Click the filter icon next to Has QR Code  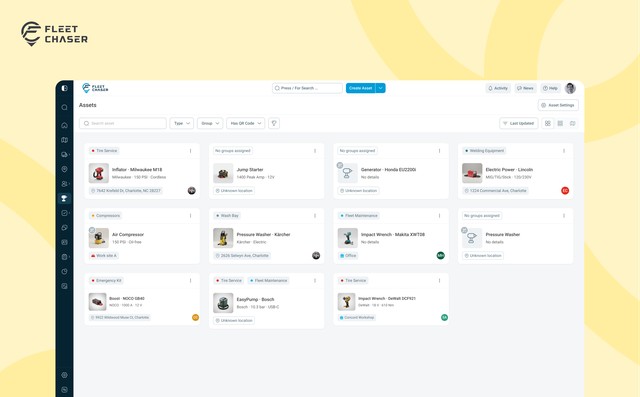pos(274,123)
